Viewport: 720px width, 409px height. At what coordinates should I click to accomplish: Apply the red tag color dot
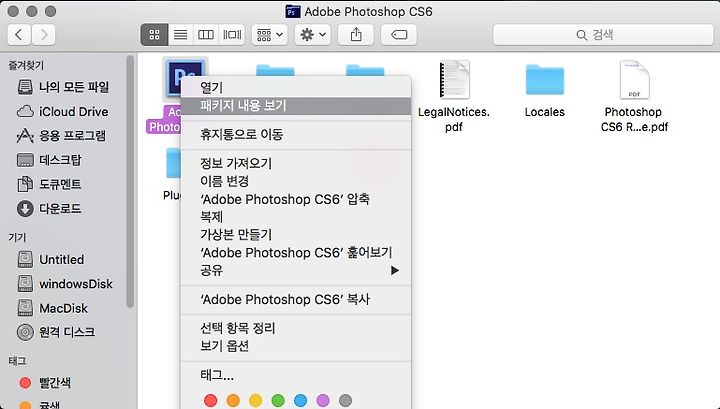(x=210, y=400)
